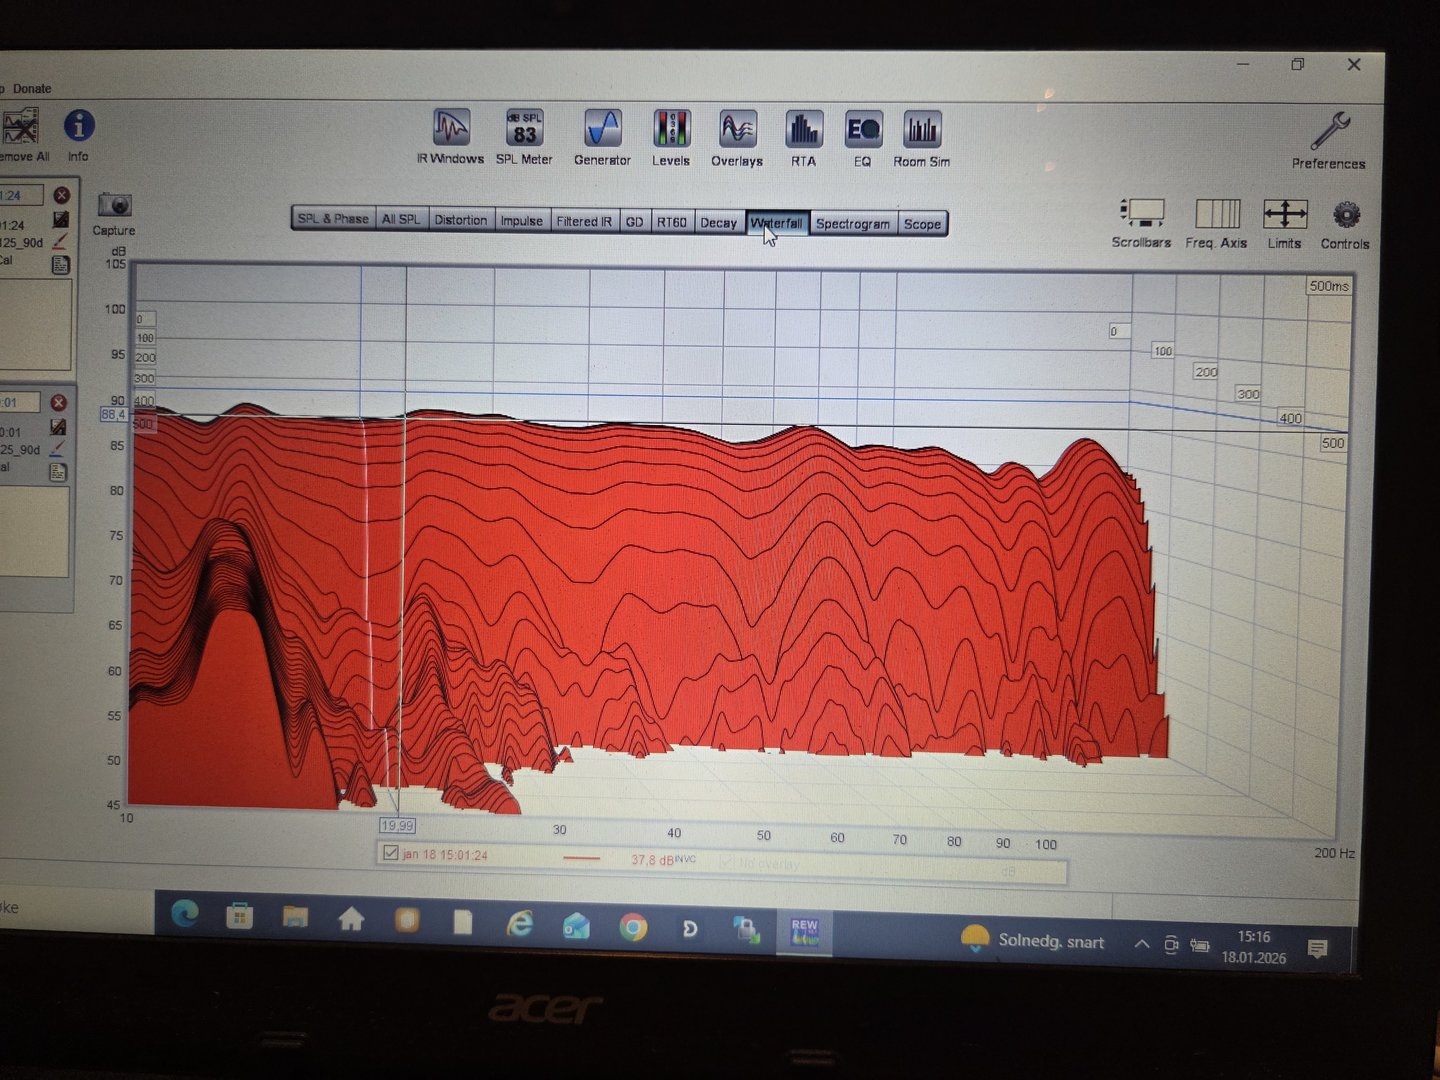Launch the signal Generator
The height and width of the screenshot is (1080, 1440).
click(x=602, y=137)
